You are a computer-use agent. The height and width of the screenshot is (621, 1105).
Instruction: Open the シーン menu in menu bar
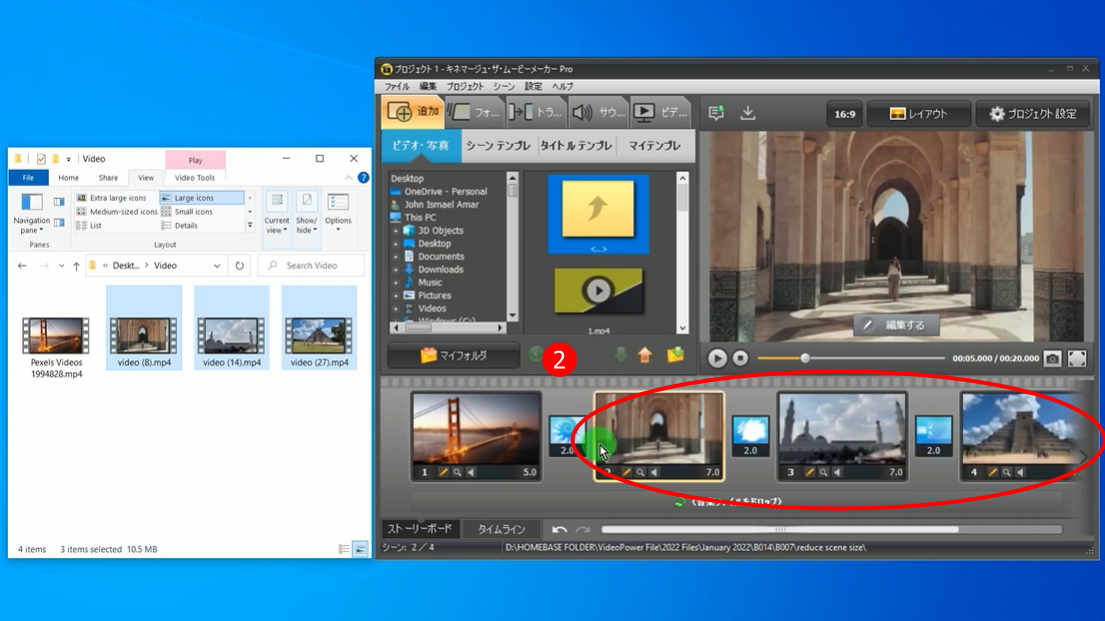pyautogui.click(x=503, y=87)
